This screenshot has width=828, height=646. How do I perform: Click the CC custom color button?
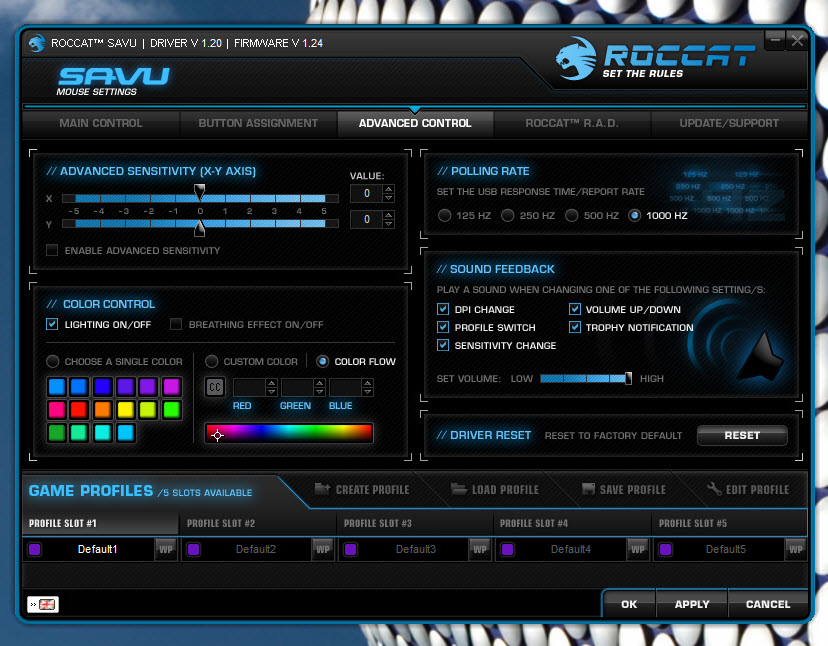click(214, 387)
